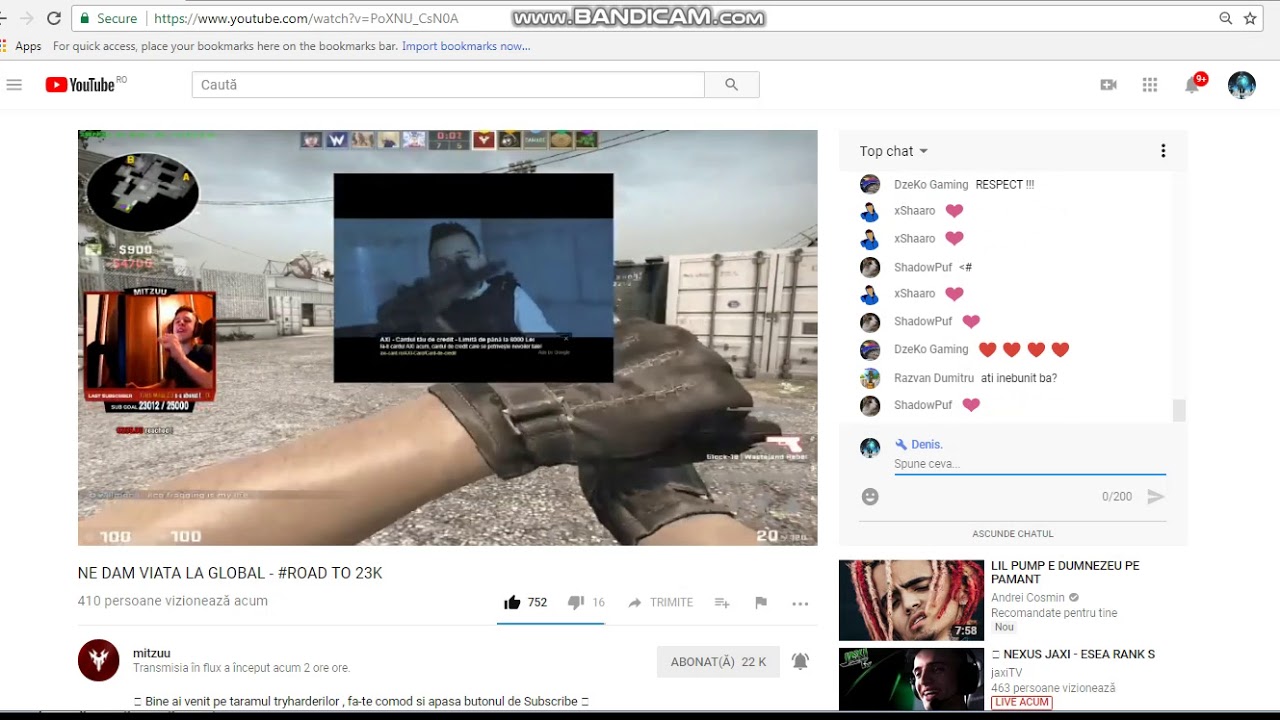Click the live video player
The height and width of the screenshot is (720, 1280).
[447, 337]
